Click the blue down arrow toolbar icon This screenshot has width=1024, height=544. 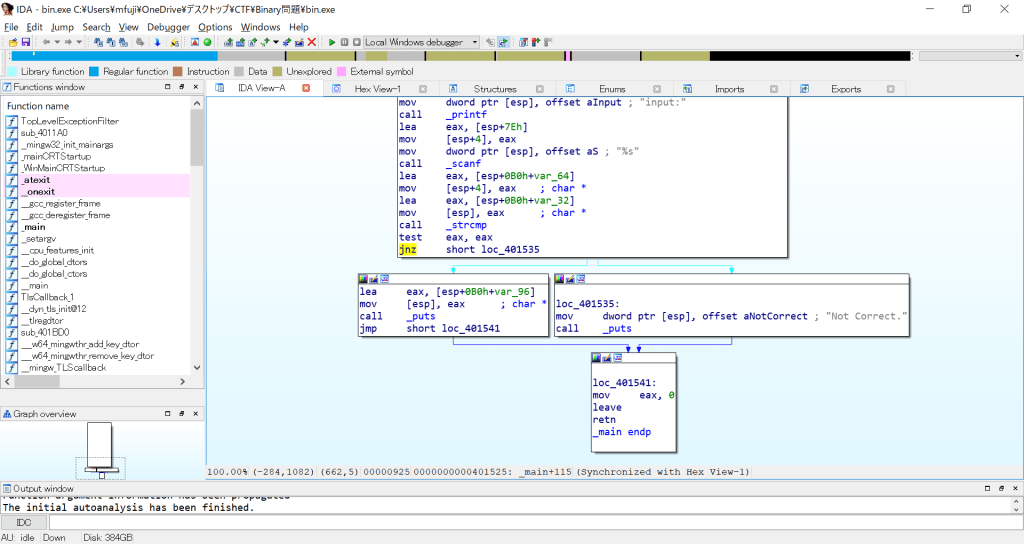[157, 42]
